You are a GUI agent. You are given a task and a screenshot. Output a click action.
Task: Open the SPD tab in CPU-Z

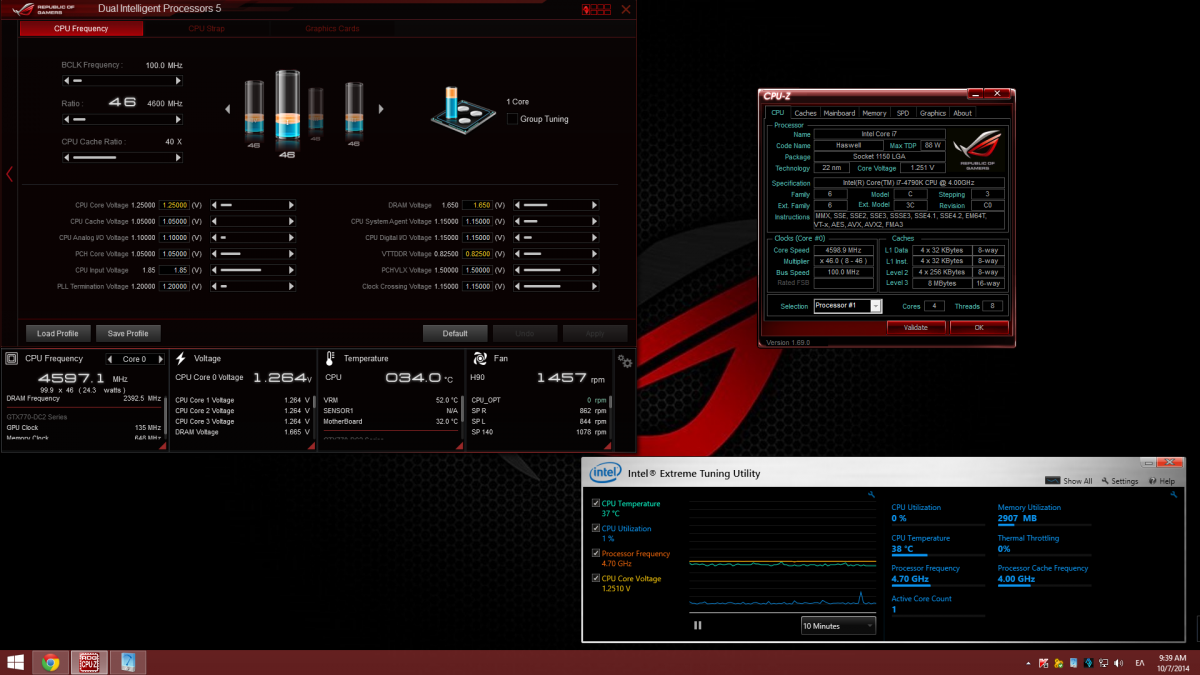point(903,113)
